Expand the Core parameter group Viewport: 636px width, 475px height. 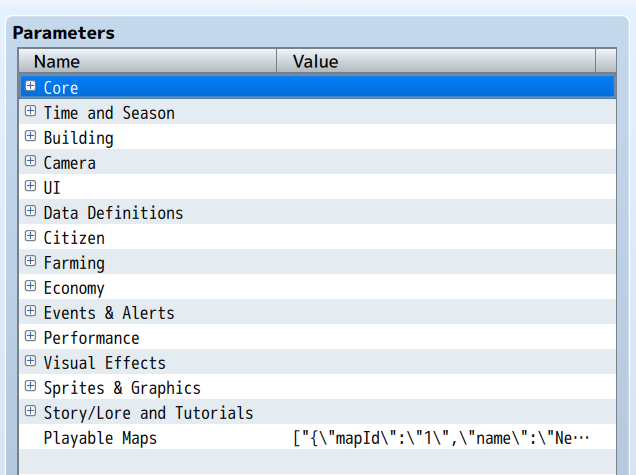click(x=30, y=87)
